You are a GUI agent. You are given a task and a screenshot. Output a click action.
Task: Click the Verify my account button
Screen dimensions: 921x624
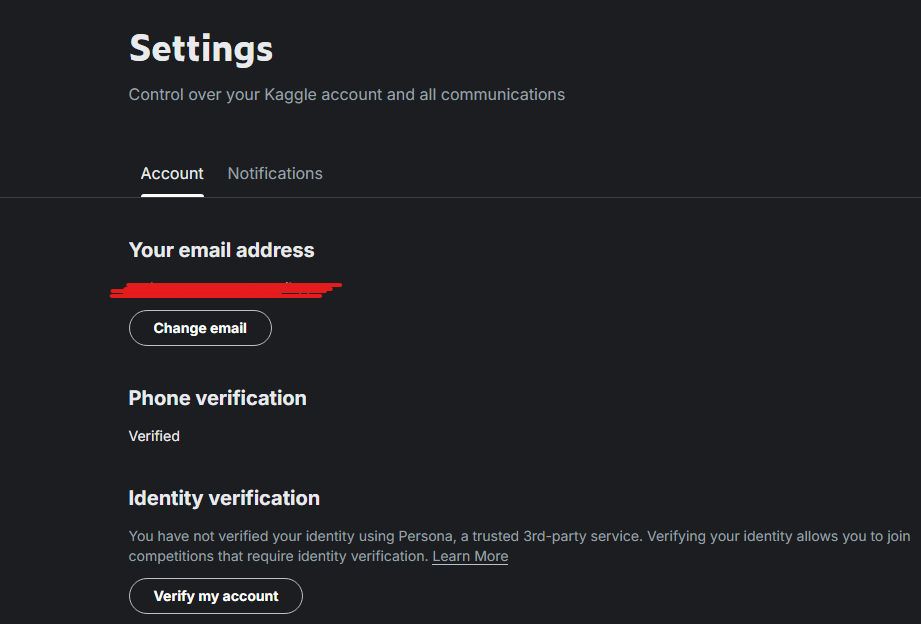coord(216,596)
